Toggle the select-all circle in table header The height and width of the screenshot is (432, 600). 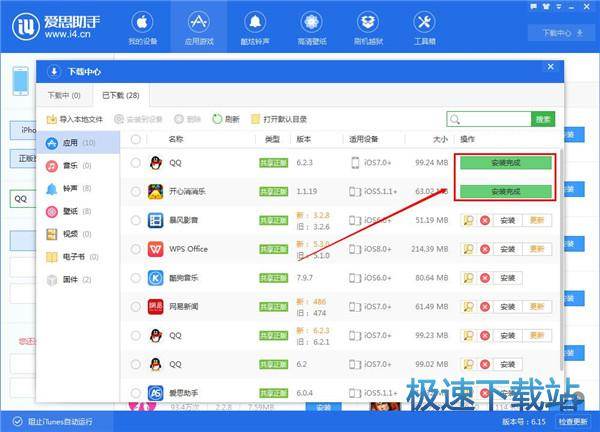[135, 139]
